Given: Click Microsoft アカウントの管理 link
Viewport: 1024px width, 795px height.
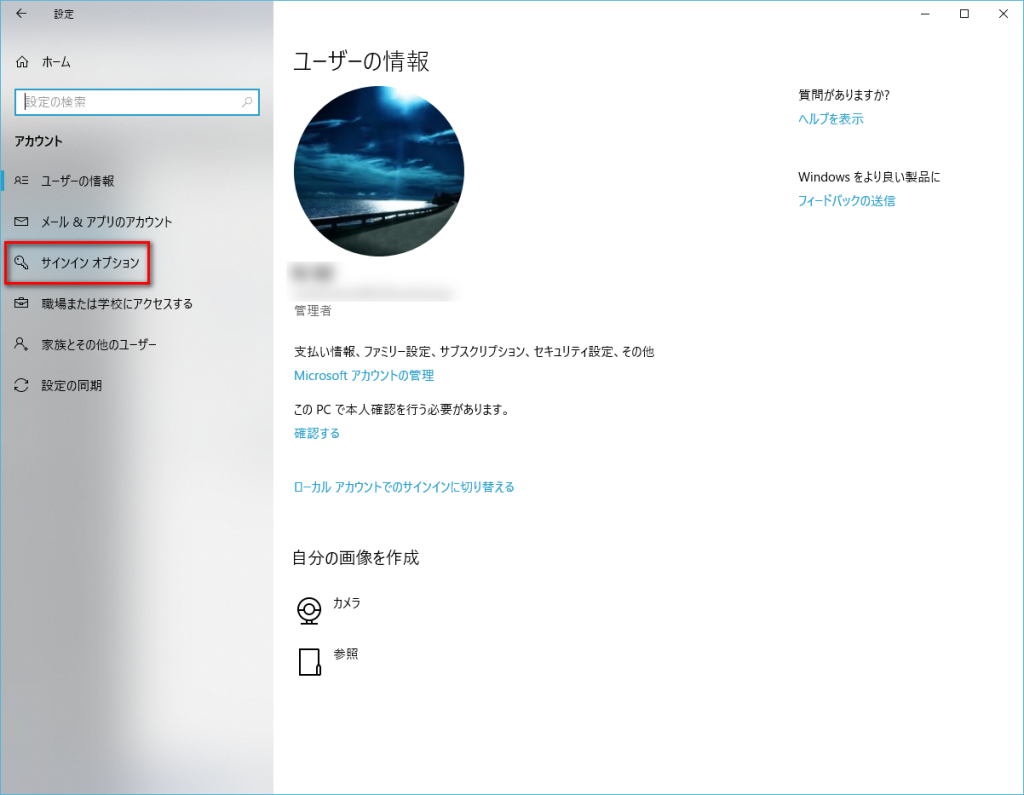Looking at the screenshot, I should click(x=363, y=376).
